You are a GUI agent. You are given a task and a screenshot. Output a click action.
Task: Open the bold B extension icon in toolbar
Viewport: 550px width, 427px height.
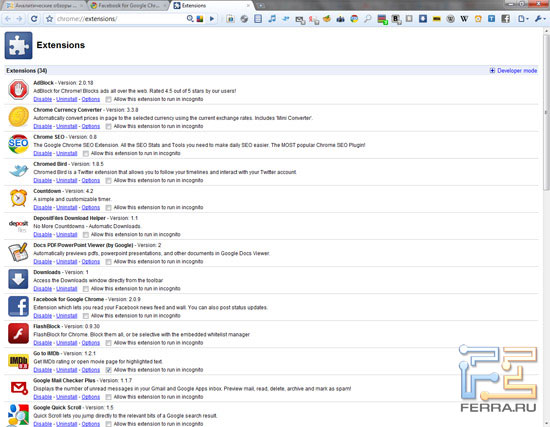point(396,19)
